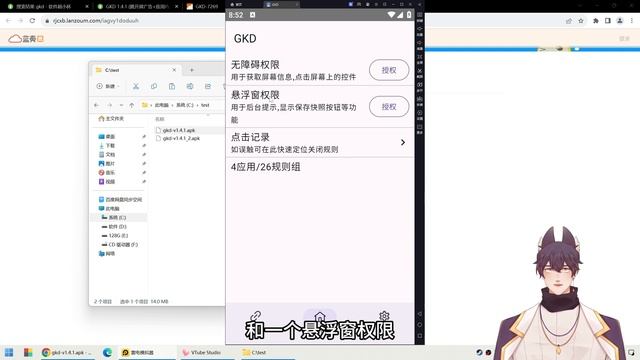Viewport: 640px width, 360px height.
Task: Close first Chrome tab
Action: pos(87,7)
